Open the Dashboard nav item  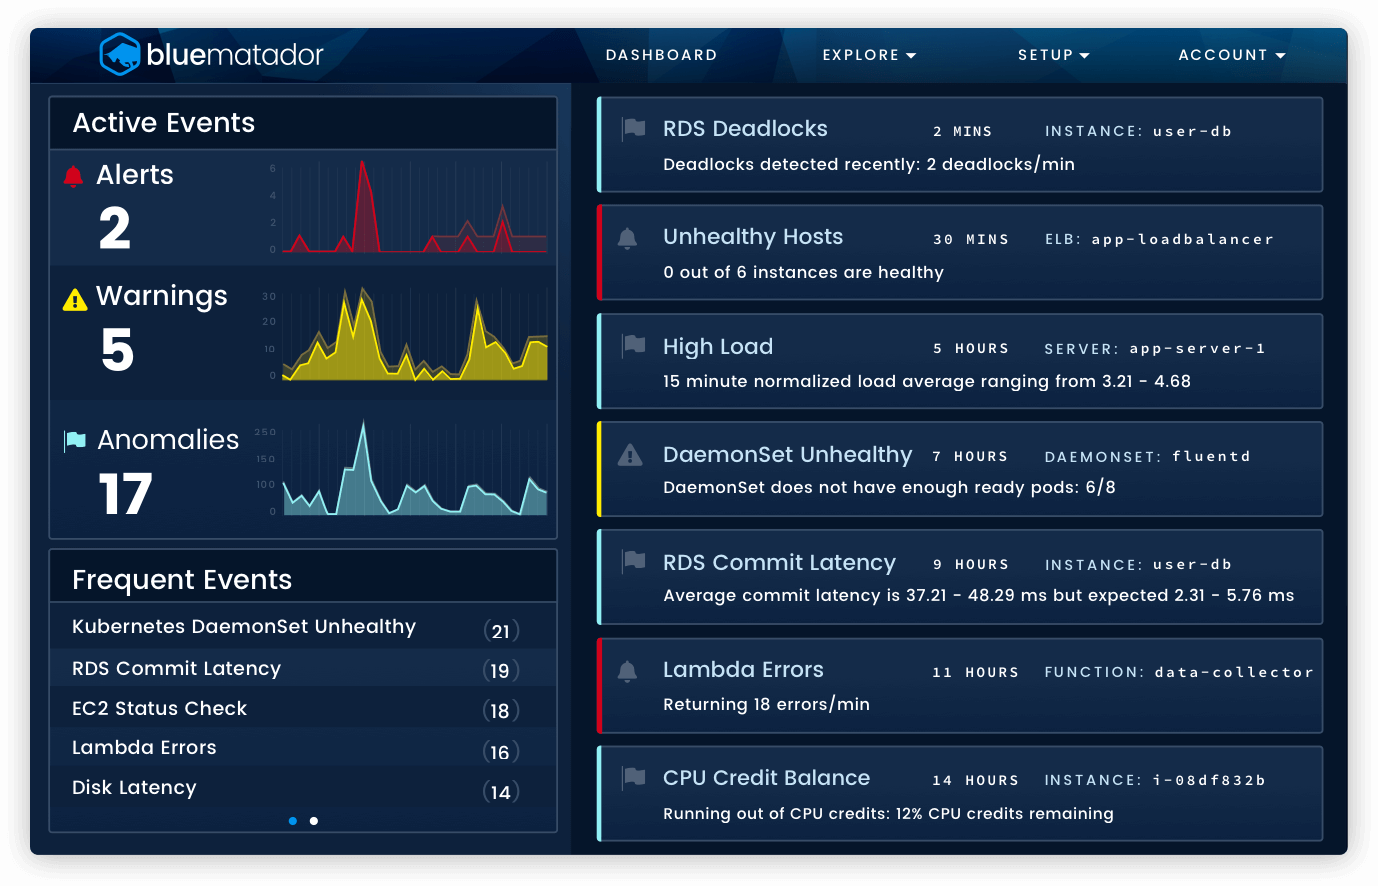click(662, 55)
